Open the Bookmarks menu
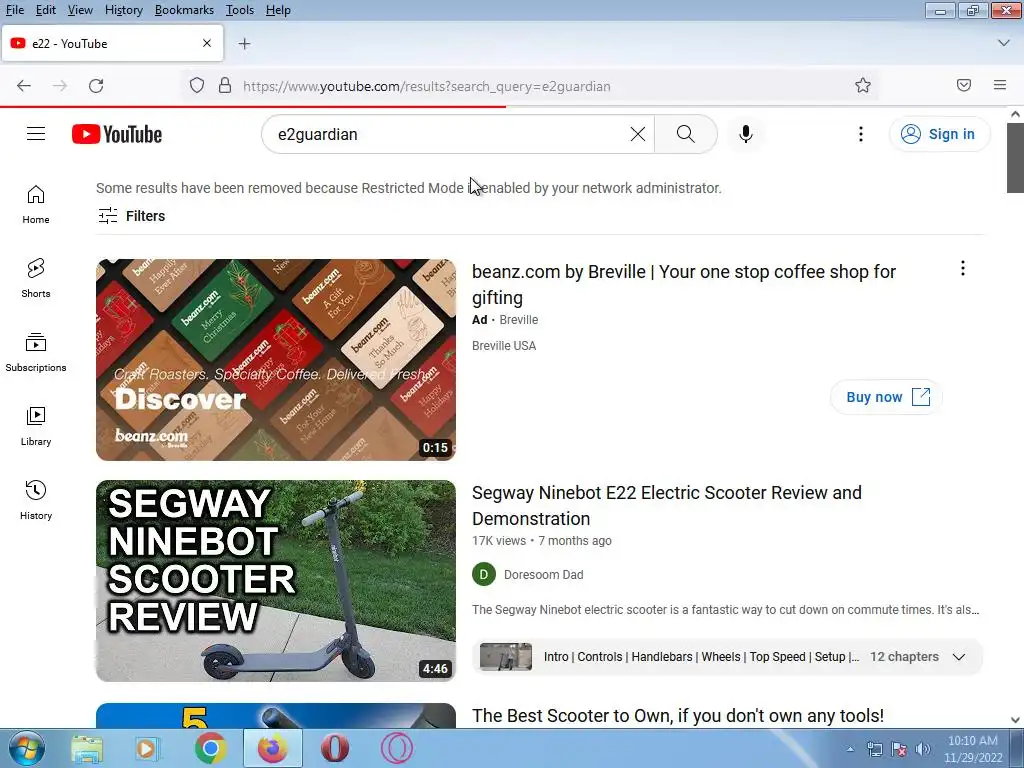This screenshot has height=768, width=1024. [x=184, y=10]
